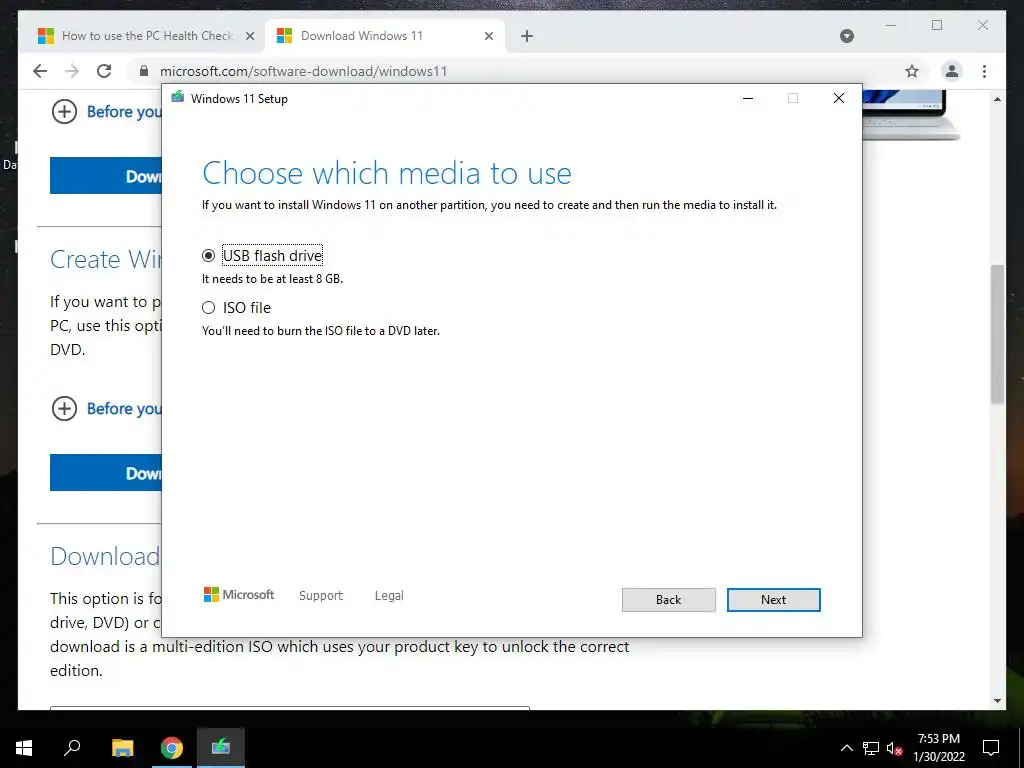Expand second 'Before you' section on webpage
This screenshot has width=1024, height=768.
64,409
